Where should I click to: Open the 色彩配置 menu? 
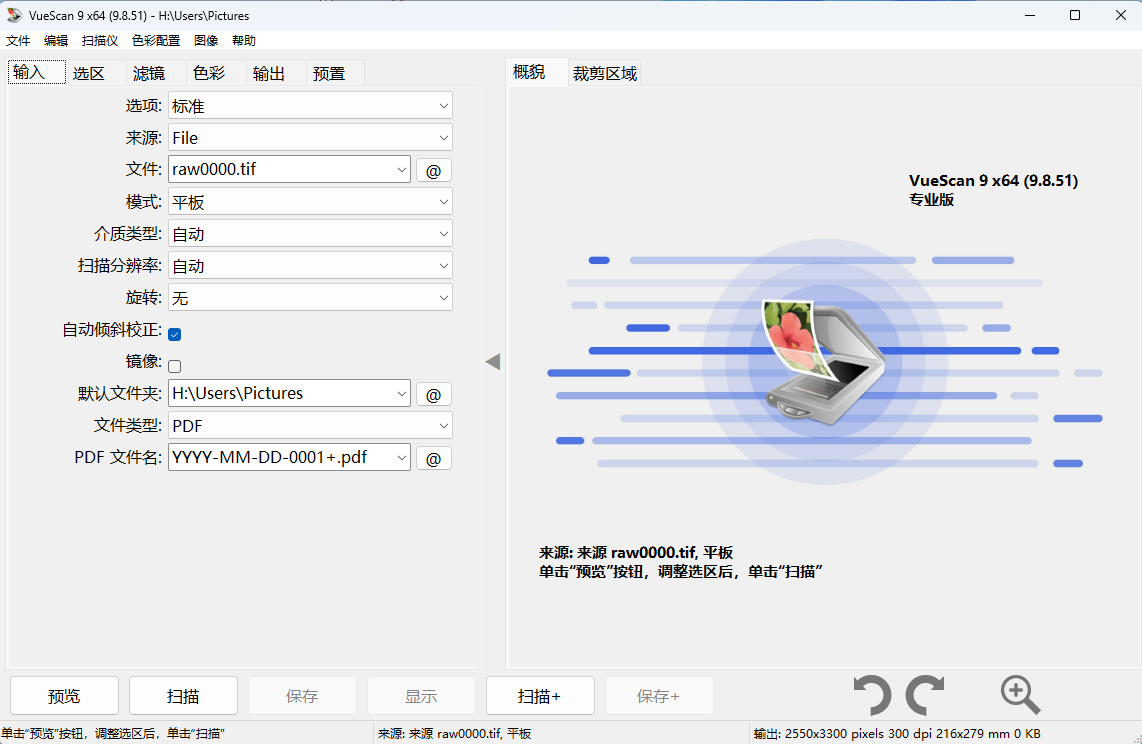[x=156, y=41]
